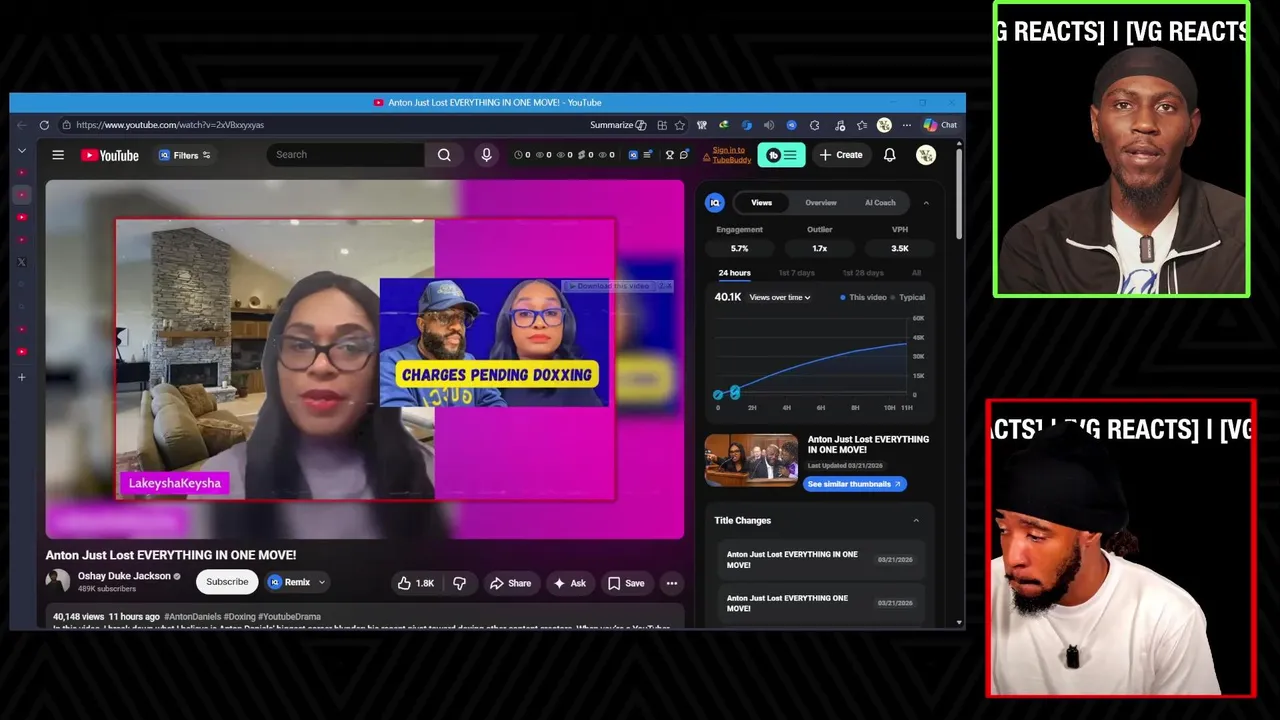Open the YouTube hamburger guide menu
This screenshot has height=720, width=1280.
coord(58,155)
